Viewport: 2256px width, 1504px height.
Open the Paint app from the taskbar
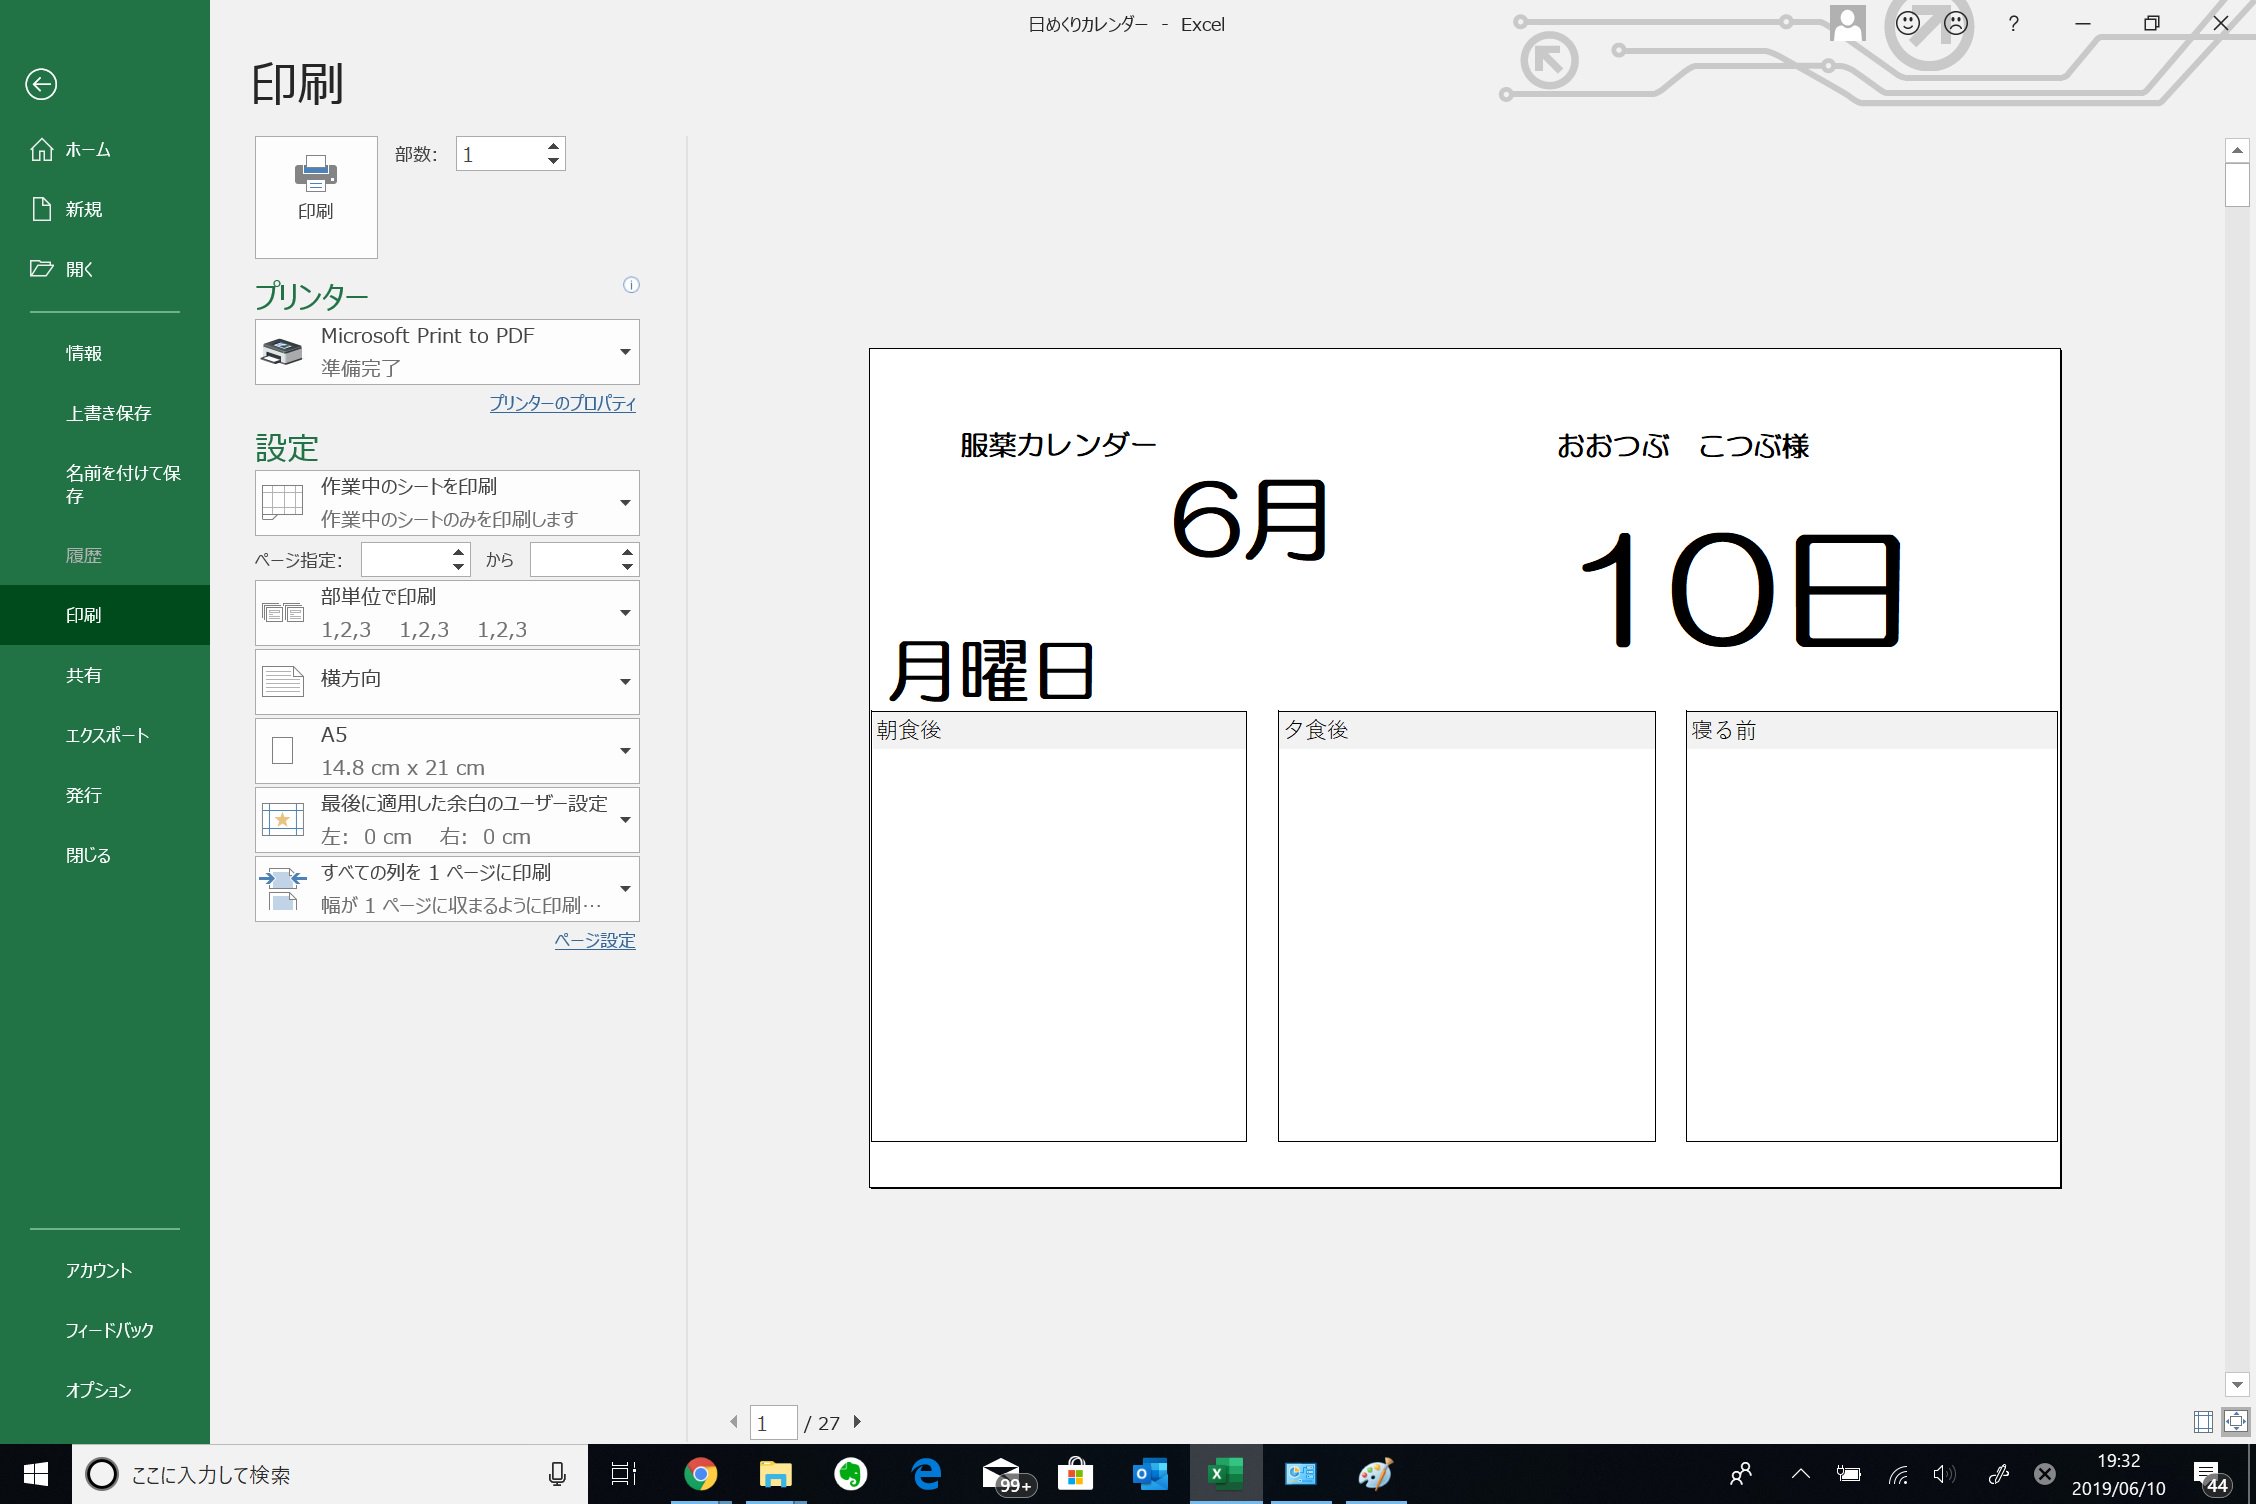[x=1376, y=1474]
